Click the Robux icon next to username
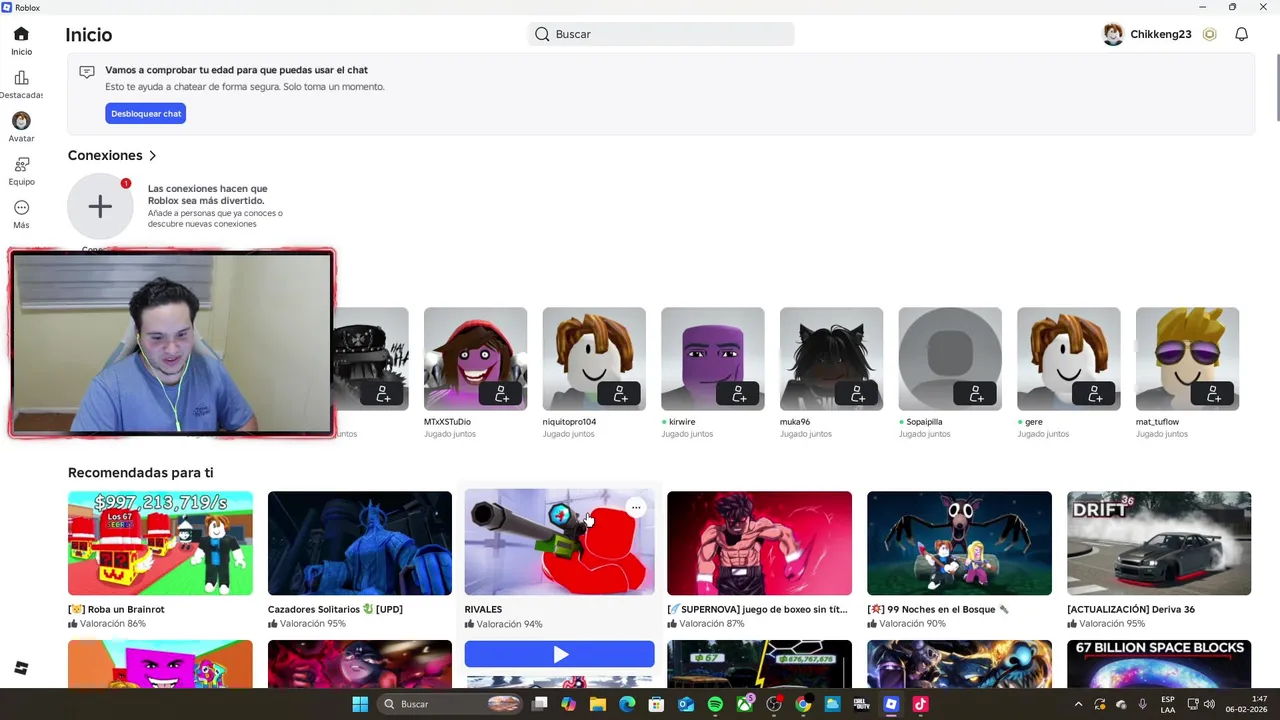This screenshot has height=720, width=1280. coord(1210,34)
